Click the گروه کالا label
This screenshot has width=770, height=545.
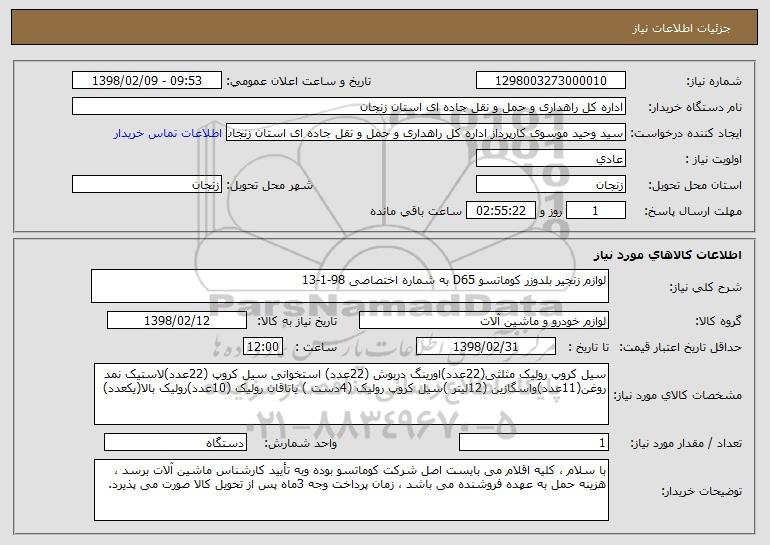tap(718, 321)
